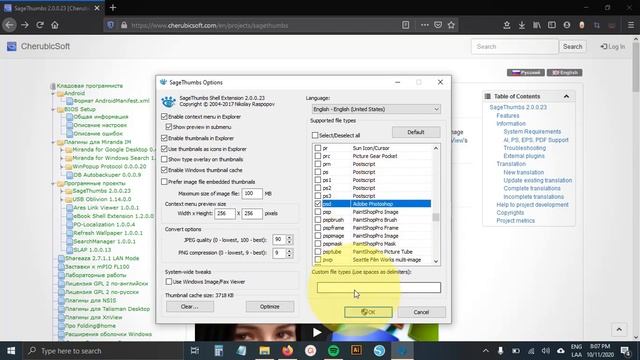
Task: Toggle Show preview in submenu
Action: click(169, 127)
